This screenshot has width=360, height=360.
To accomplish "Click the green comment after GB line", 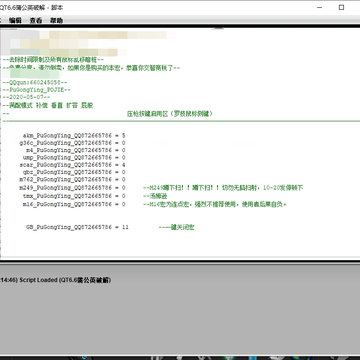I will 177,227.
